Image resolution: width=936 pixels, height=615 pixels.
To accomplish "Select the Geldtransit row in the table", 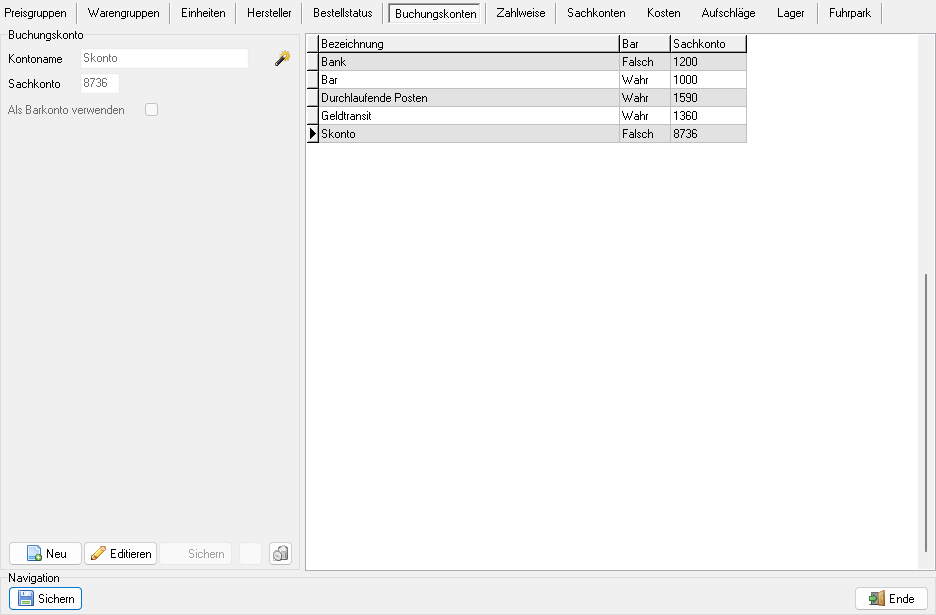I will tap(468, 116).
